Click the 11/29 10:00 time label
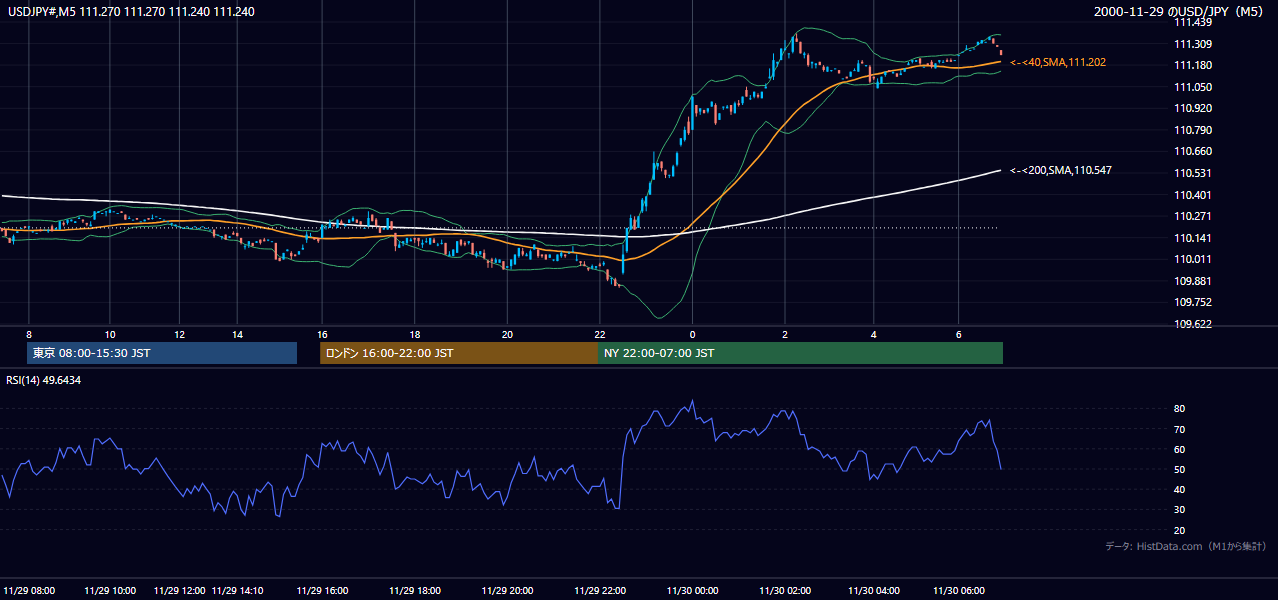Viewport: 1278px width, 600px height. point(110,591)
